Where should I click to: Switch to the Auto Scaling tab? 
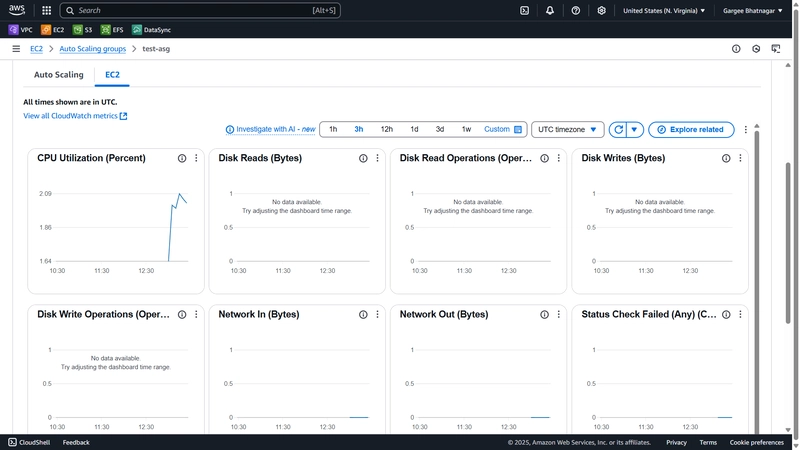(x=59, y=74)
